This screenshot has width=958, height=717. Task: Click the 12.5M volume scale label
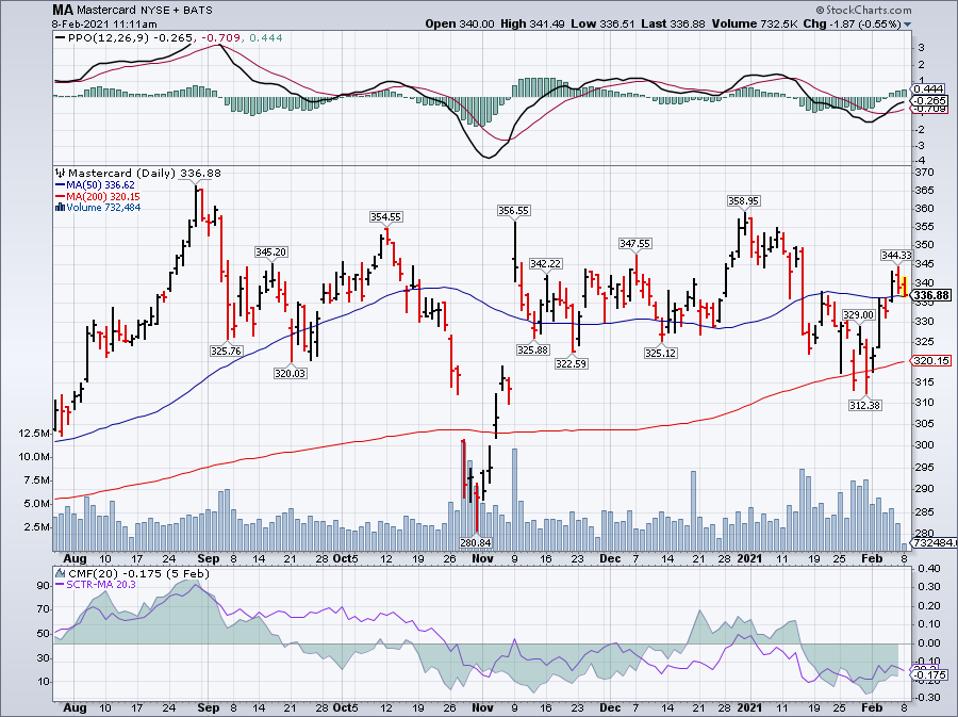[x=34, y=433]
